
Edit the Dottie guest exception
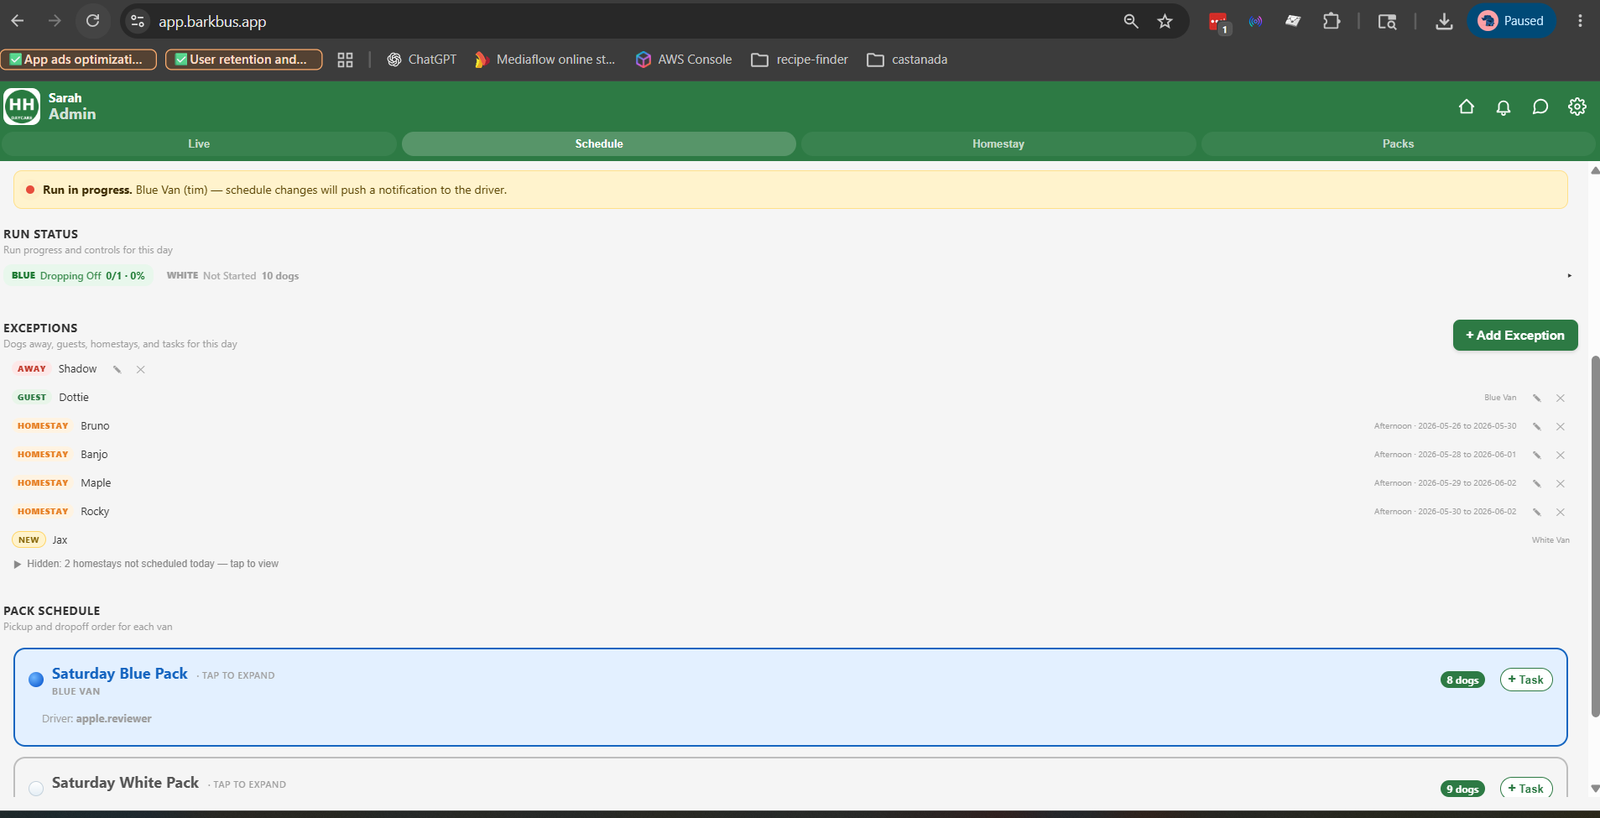(x=1537, y=398)
